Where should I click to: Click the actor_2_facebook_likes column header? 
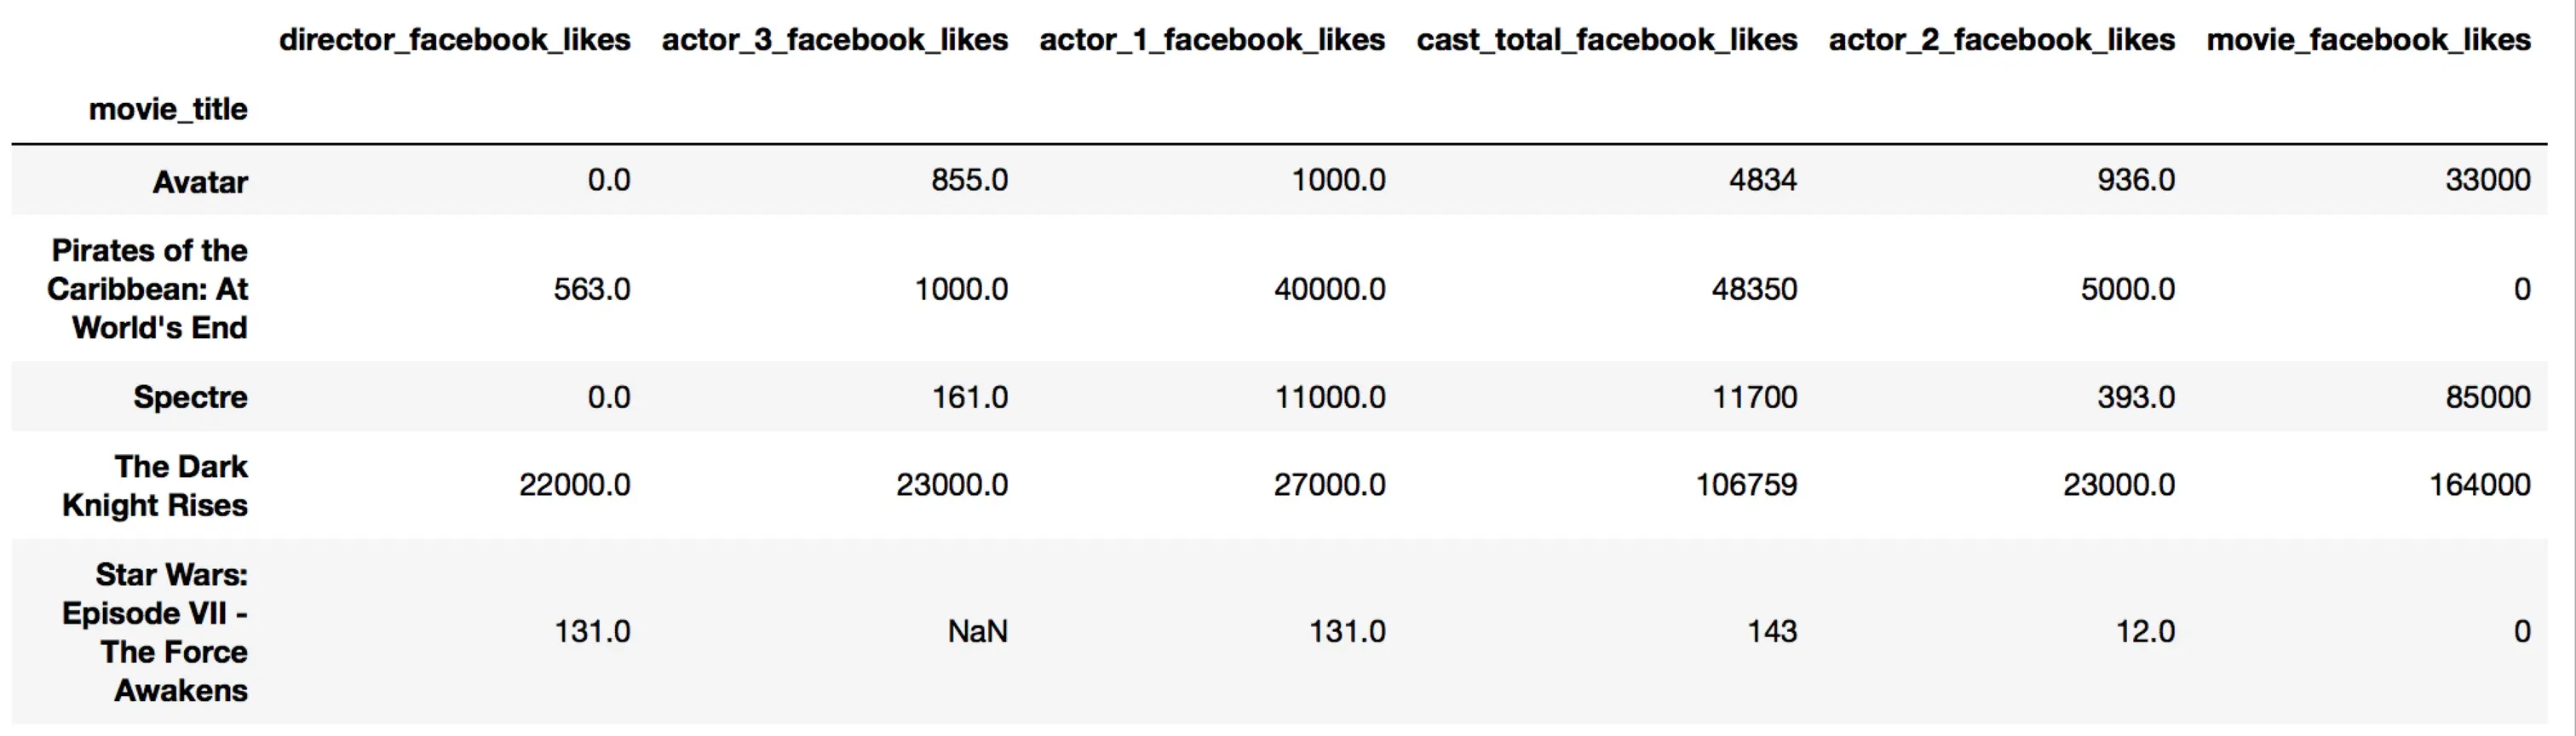(x=2001, y=40)
